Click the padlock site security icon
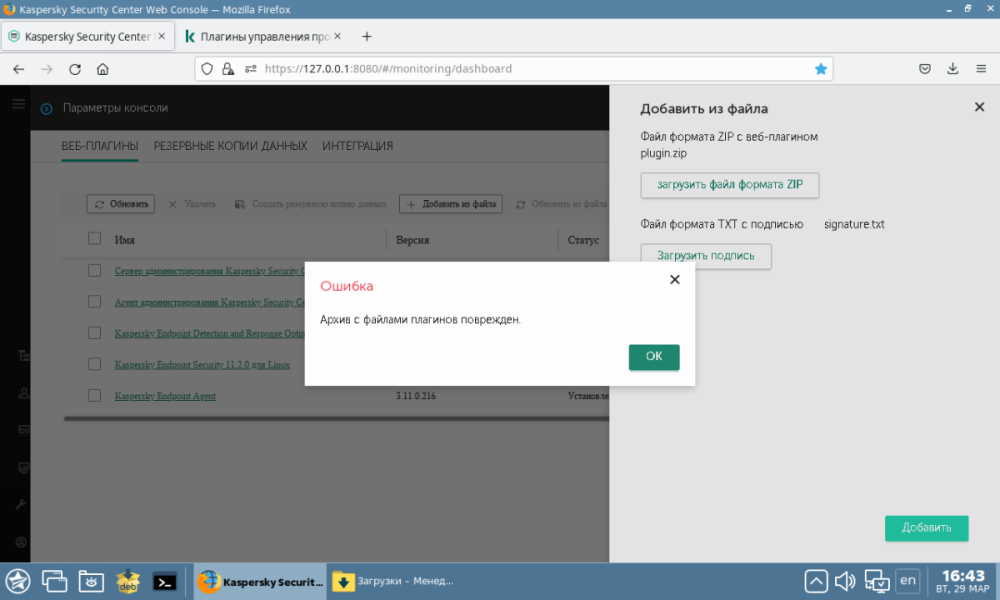The width and height of the screenshot is (1000, 600). [x=228, y=69]
